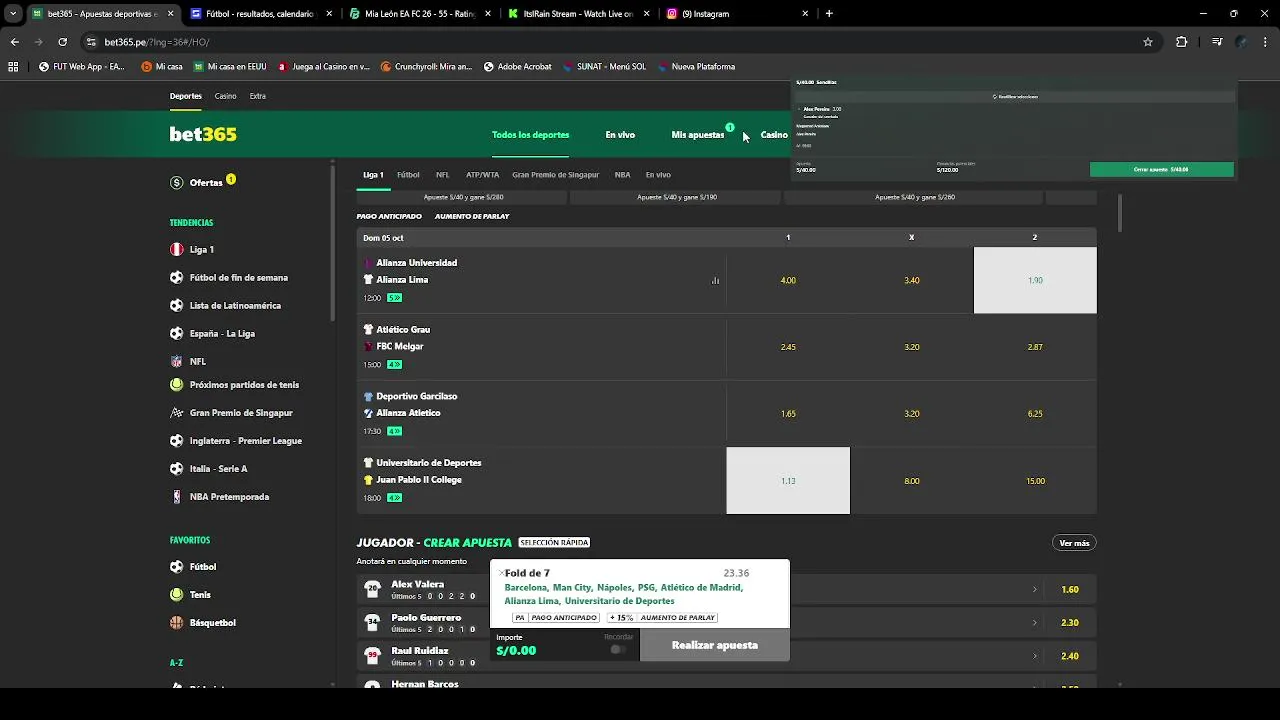Open the browser extensions menu
Image resolution: width=1280 pixels, height=720 pixels.
point(1182,42)
